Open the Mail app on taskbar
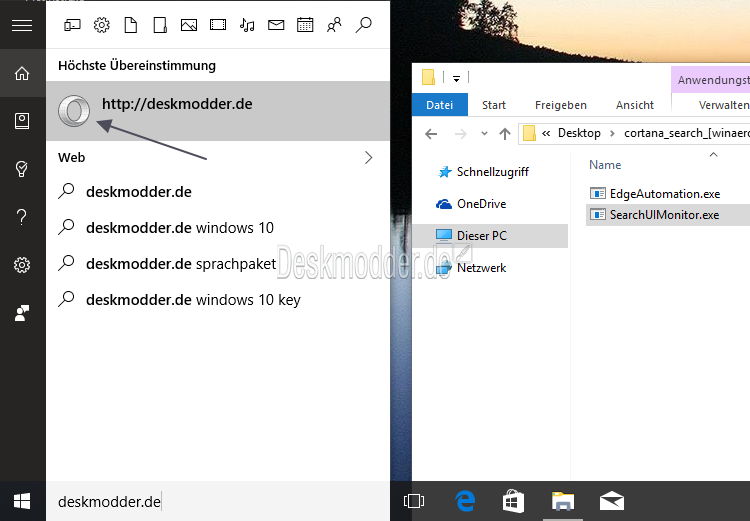Screen dimensions: 750x521 (x=612, y=501)
